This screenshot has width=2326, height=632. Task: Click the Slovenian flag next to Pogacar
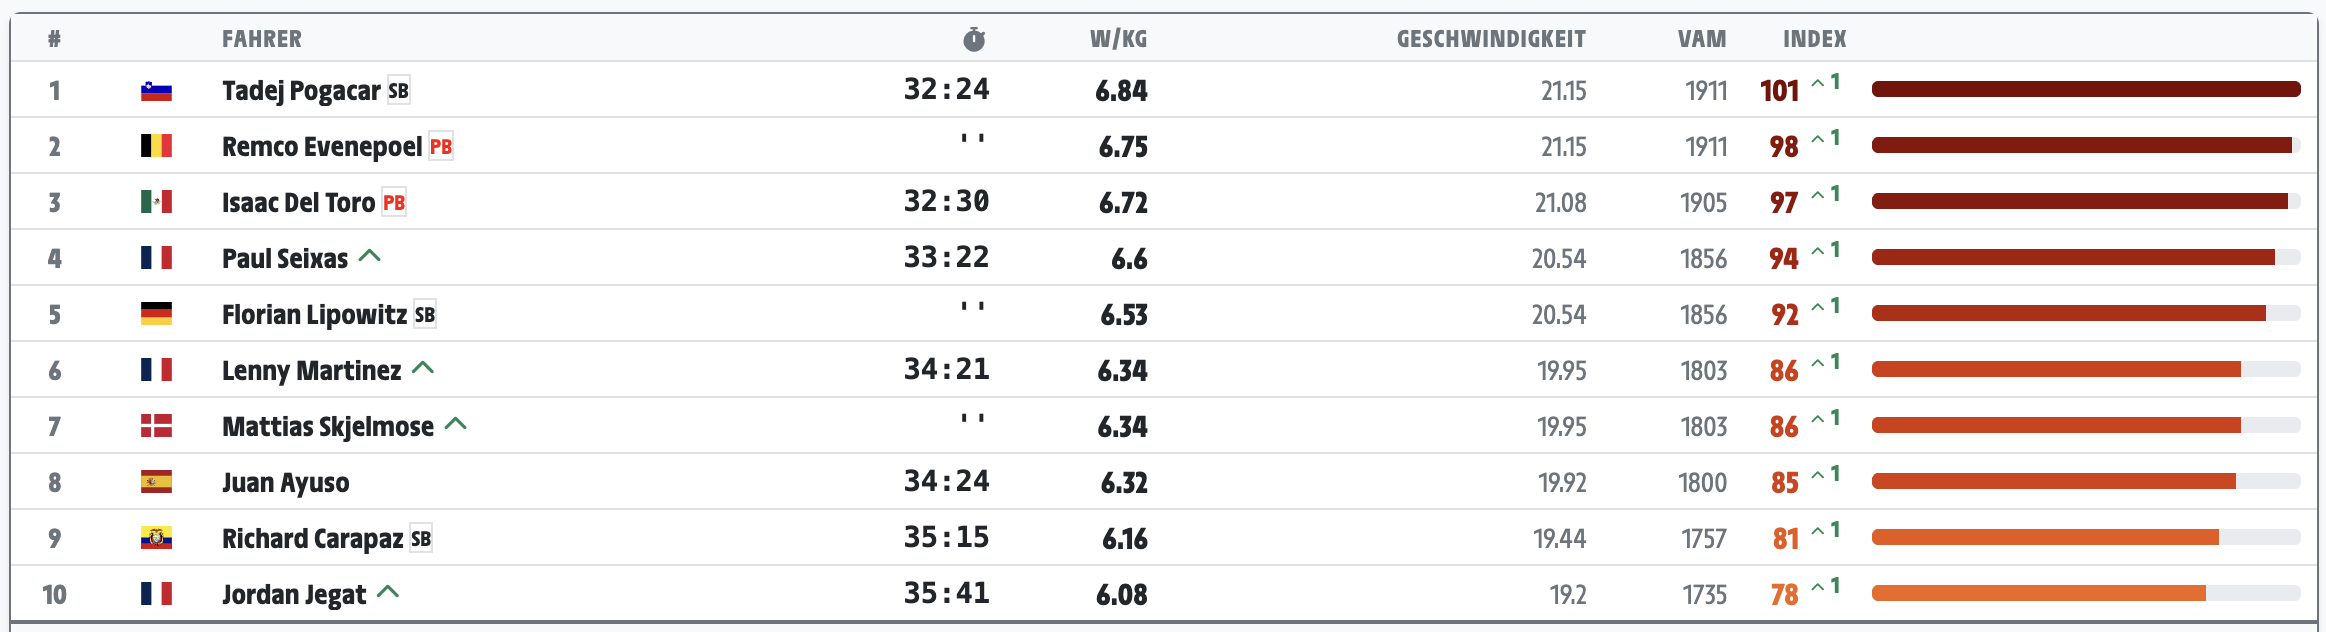coord(156,91)
